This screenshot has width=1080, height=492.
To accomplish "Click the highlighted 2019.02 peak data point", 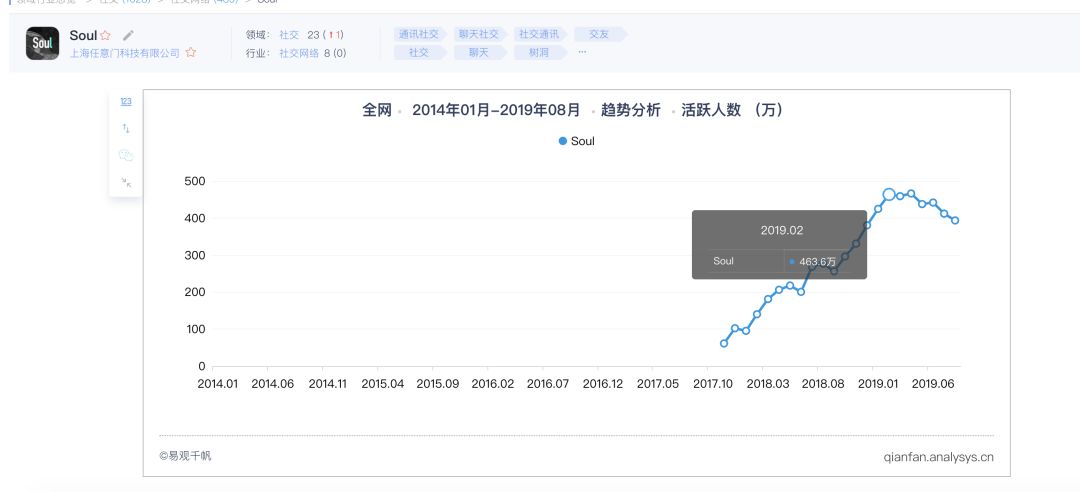I will coord(889,194).
